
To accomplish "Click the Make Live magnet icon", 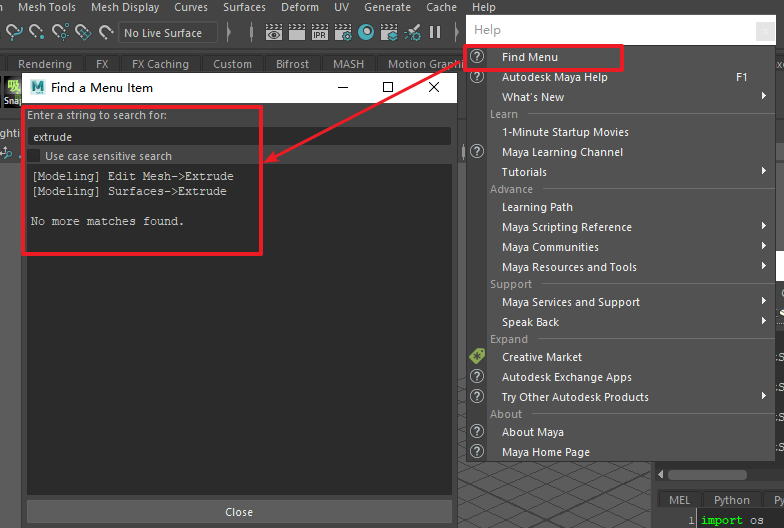I will [x=106, y=32].
